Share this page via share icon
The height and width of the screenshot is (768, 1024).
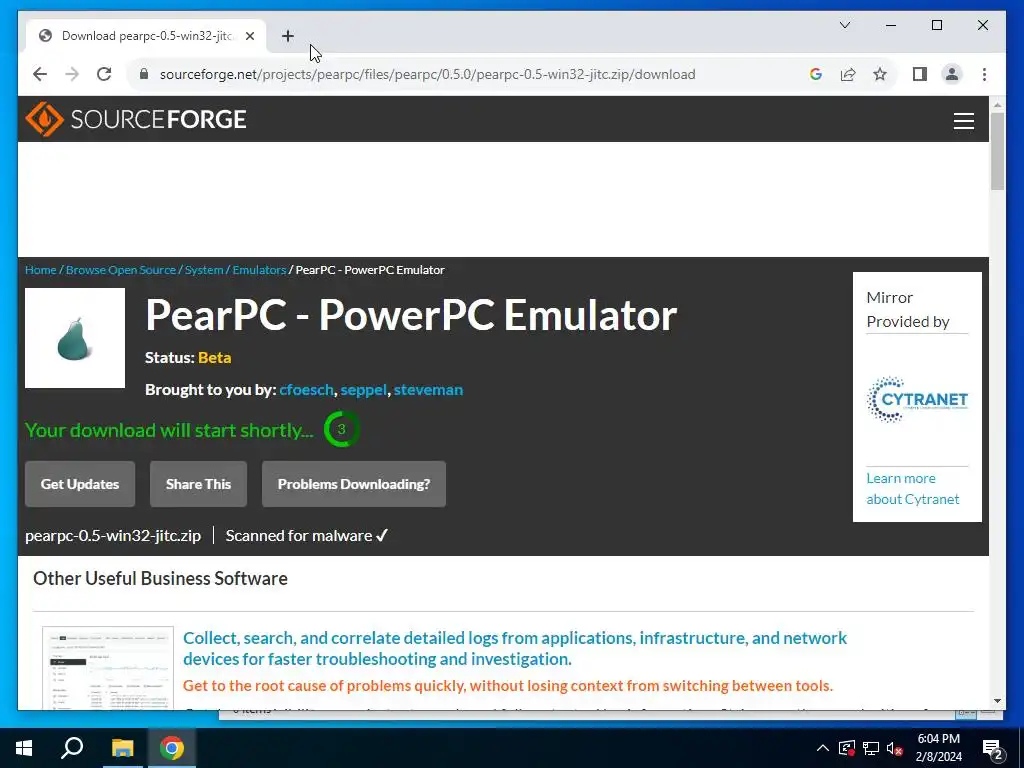point(848,74)
